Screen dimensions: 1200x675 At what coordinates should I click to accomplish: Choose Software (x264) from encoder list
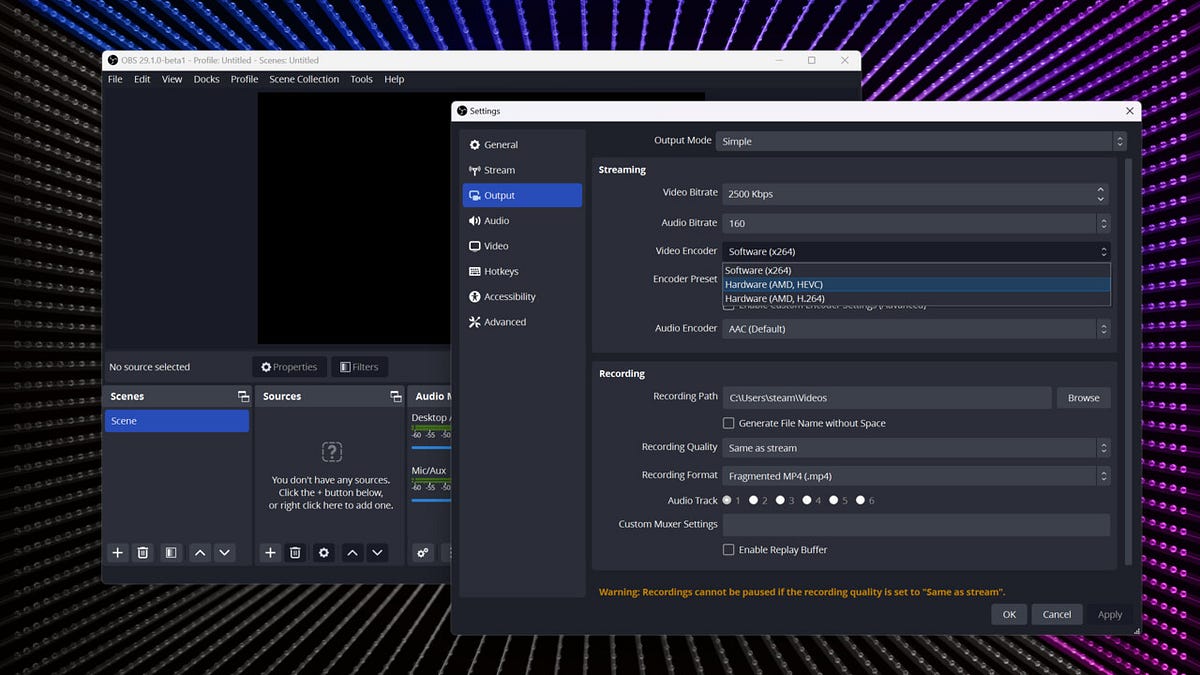916,270
